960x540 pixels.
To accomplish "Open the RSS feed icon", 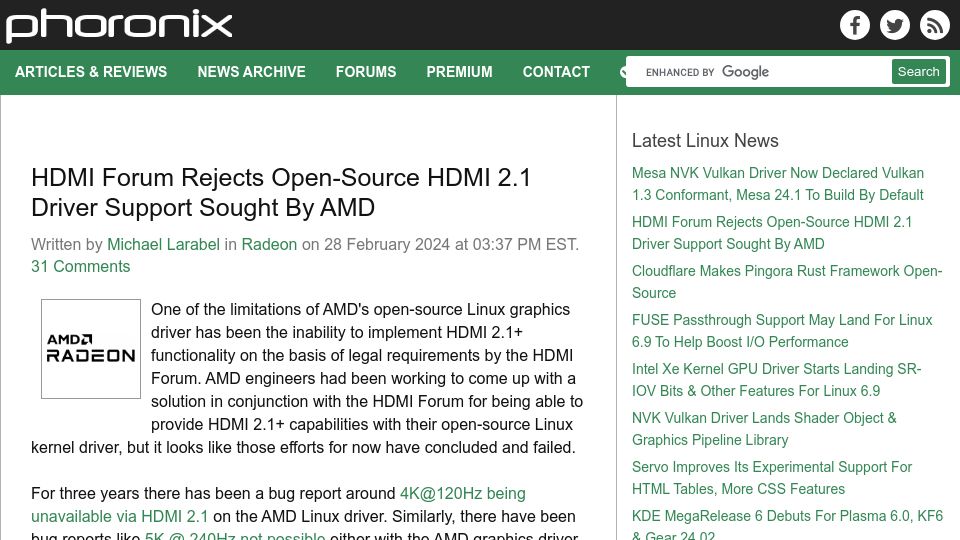I will (934, 25).
